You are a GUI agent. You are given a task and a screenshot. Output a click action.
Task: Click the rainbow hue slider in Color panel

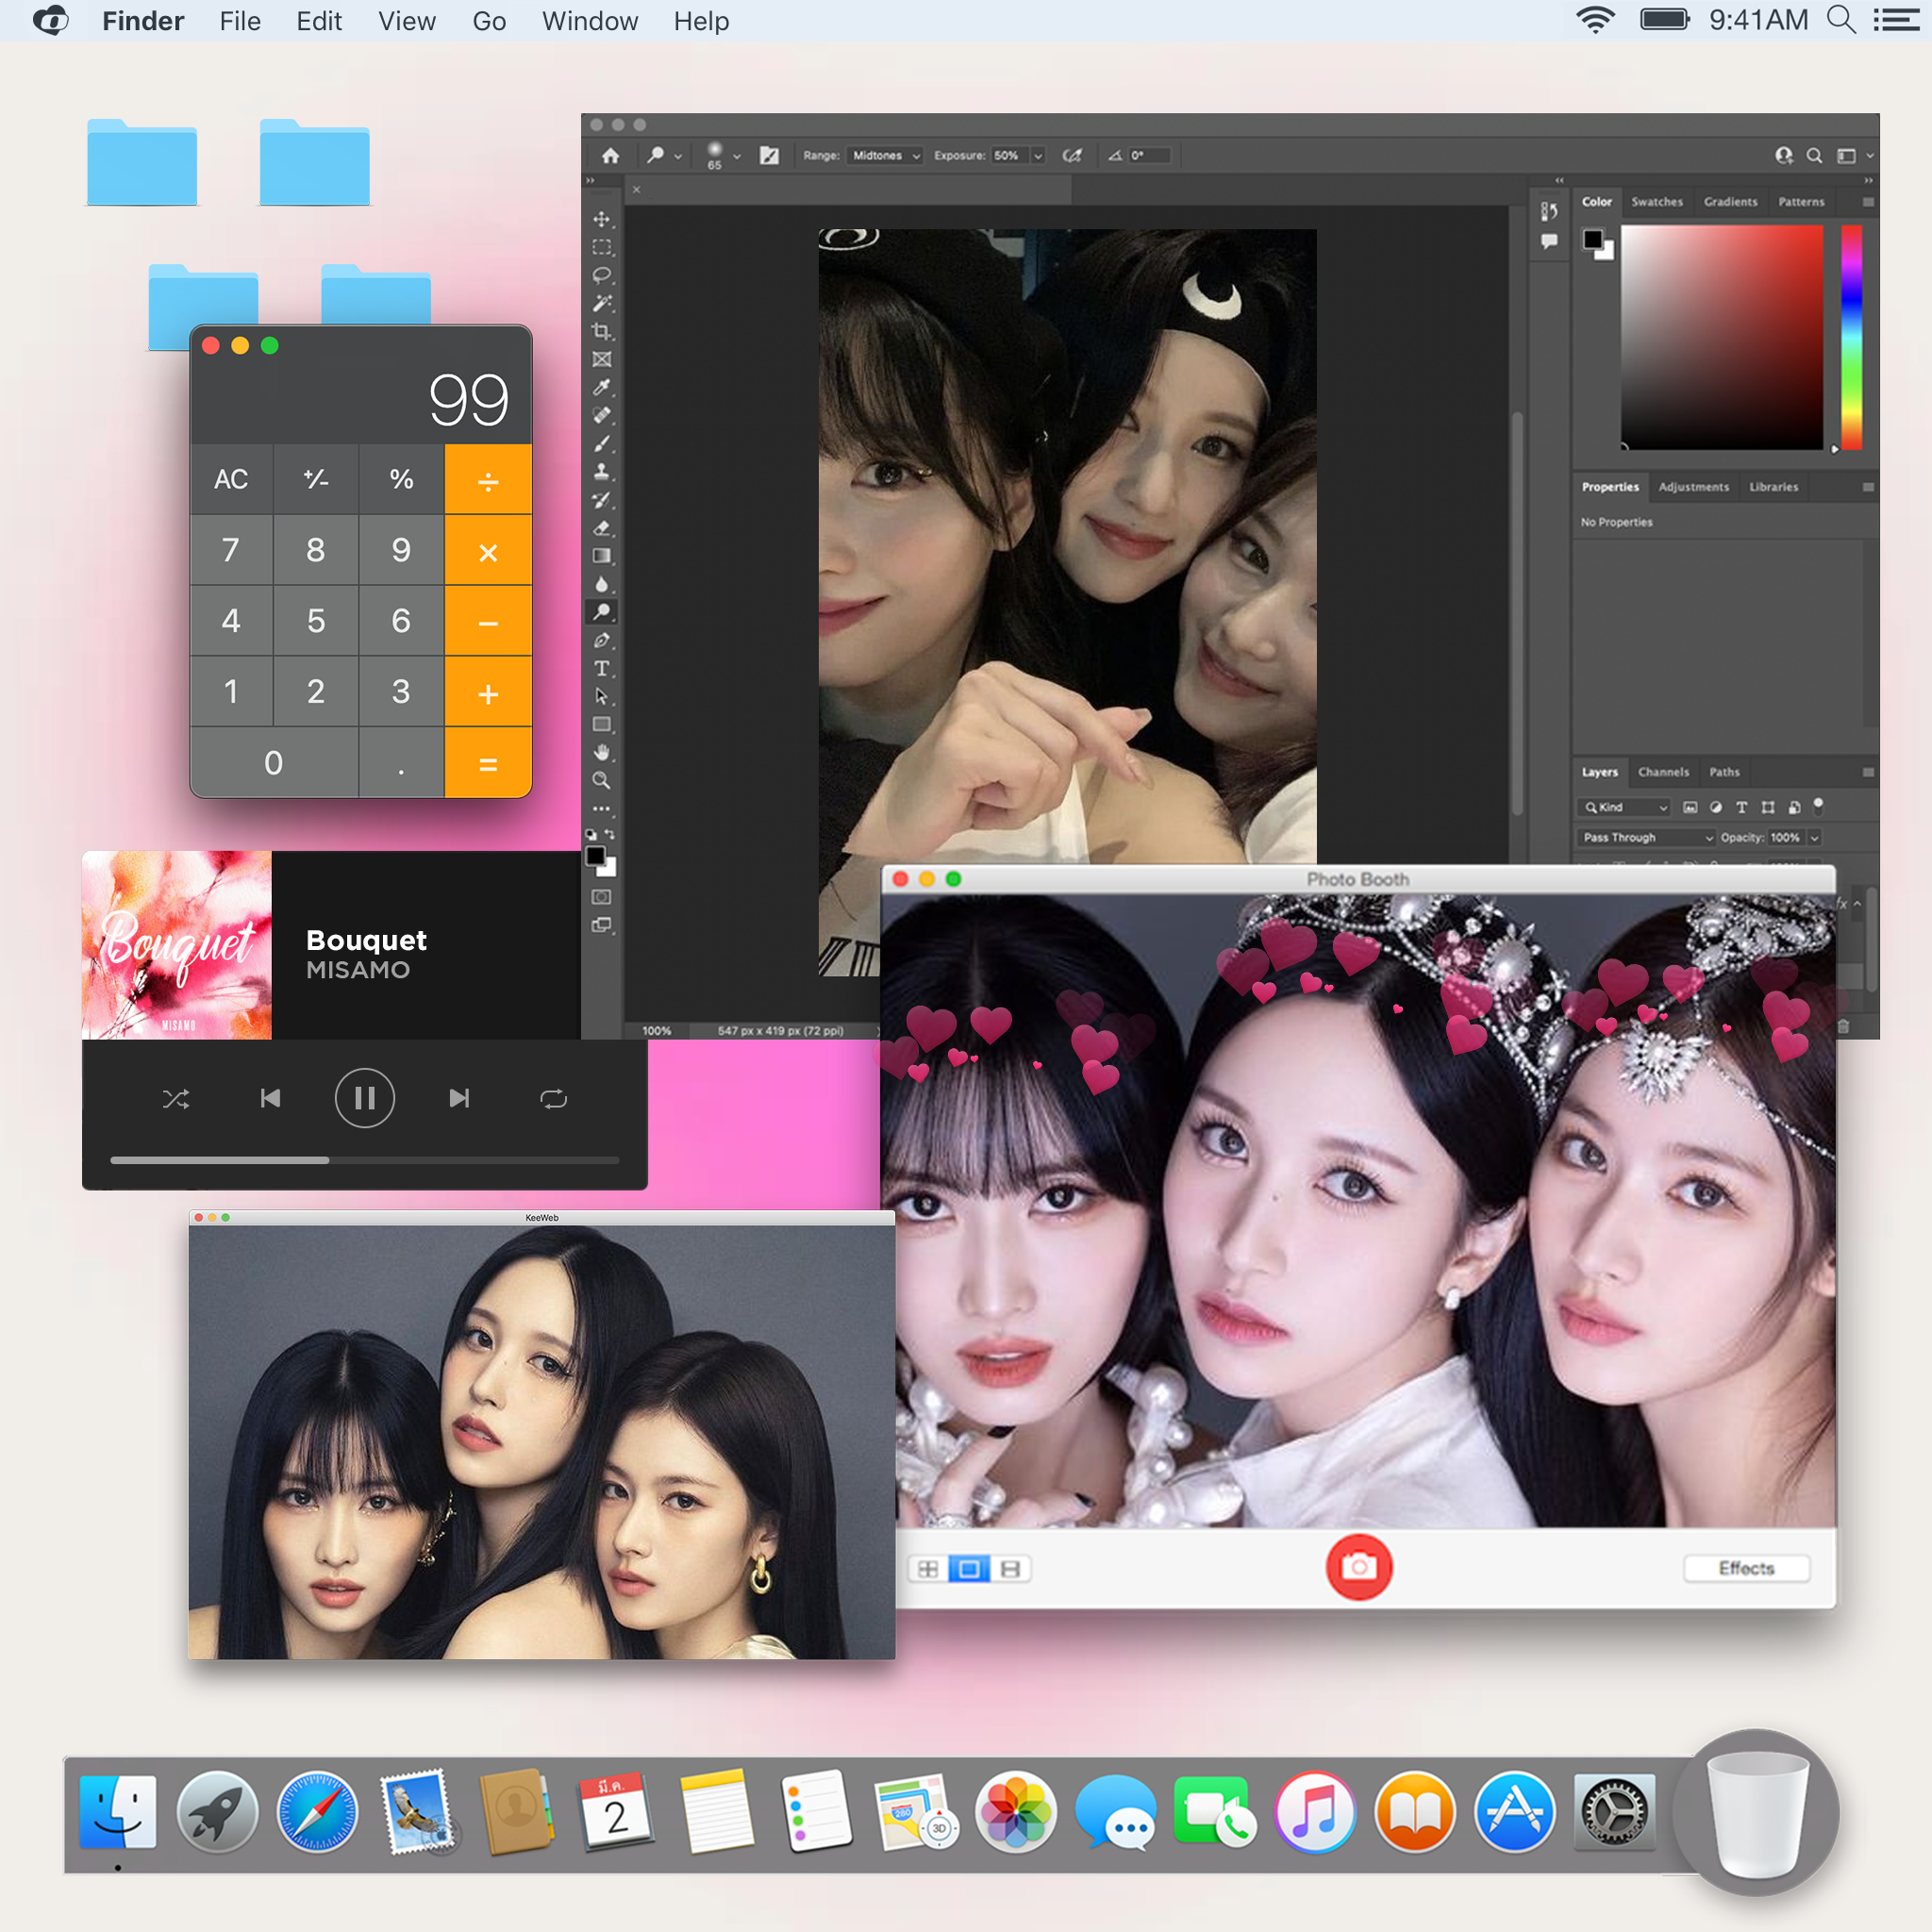click(x=1851, y=336)
